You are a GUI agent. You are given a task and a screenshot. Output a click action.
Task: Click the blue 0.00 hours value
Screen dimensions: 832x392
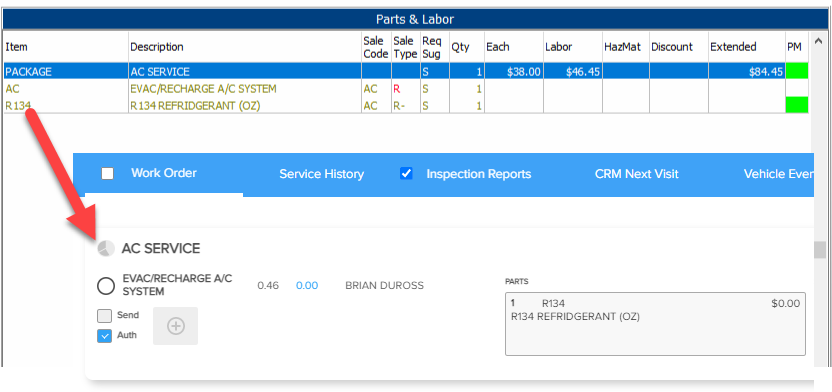[307, 286]
